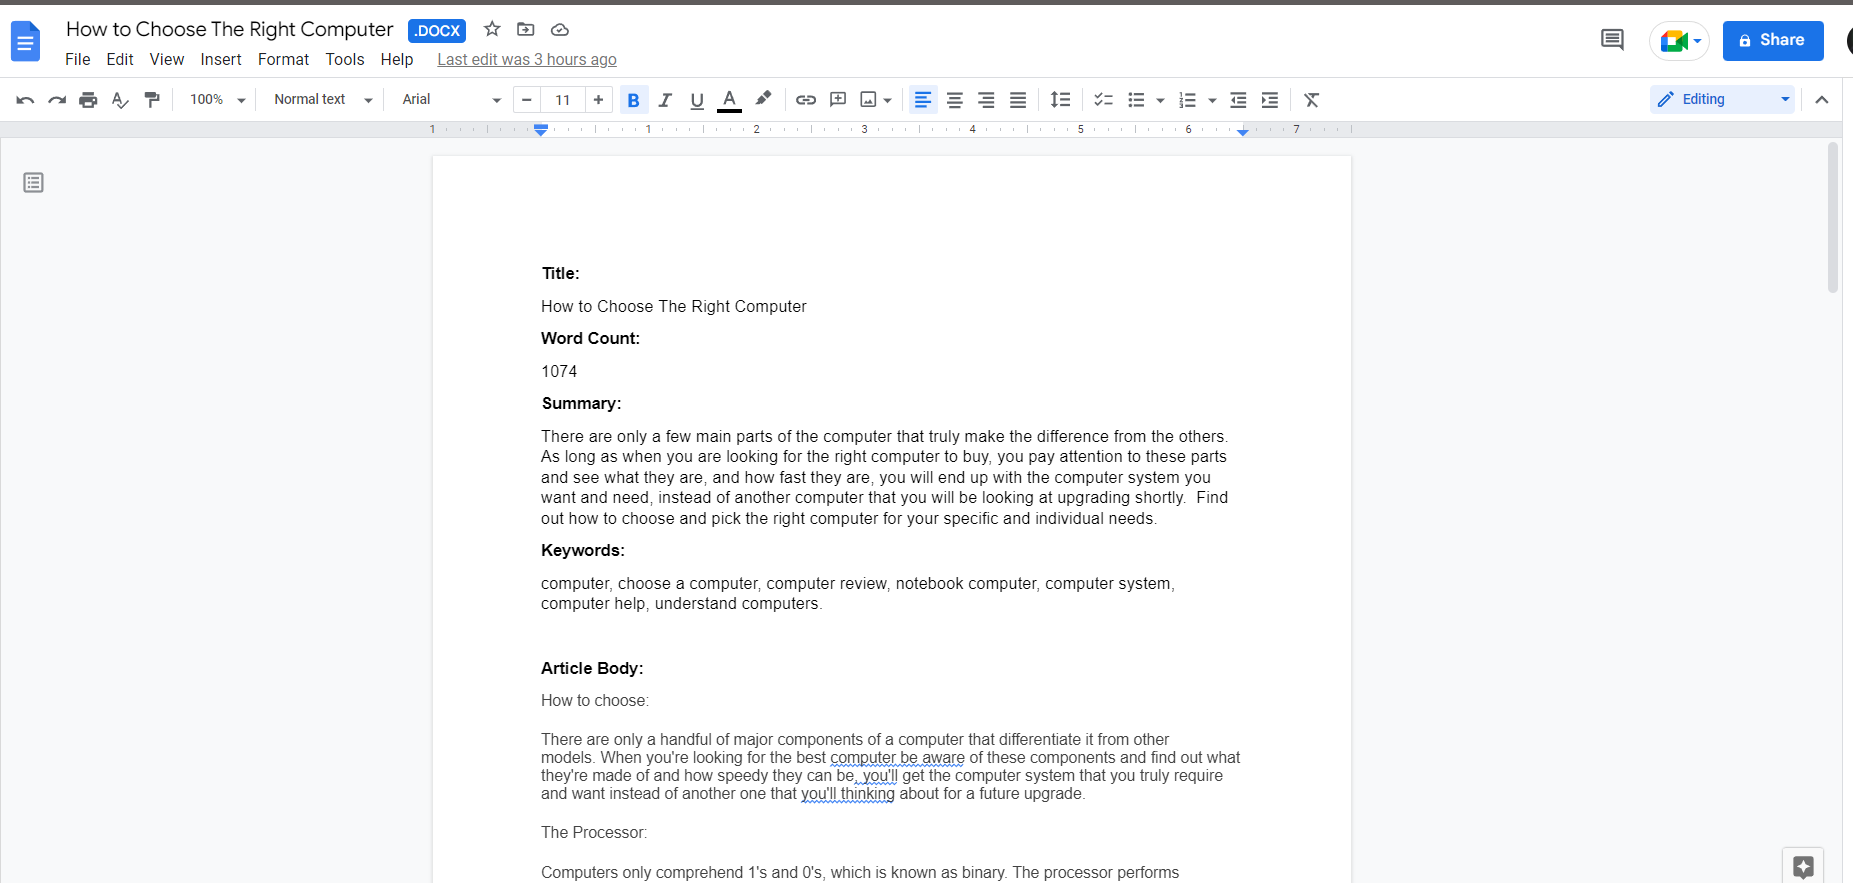Open the View menu

[167, 60]
